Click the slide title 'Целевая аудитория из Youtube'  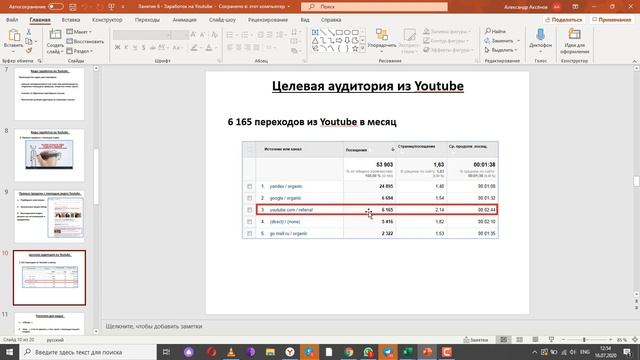368,86
